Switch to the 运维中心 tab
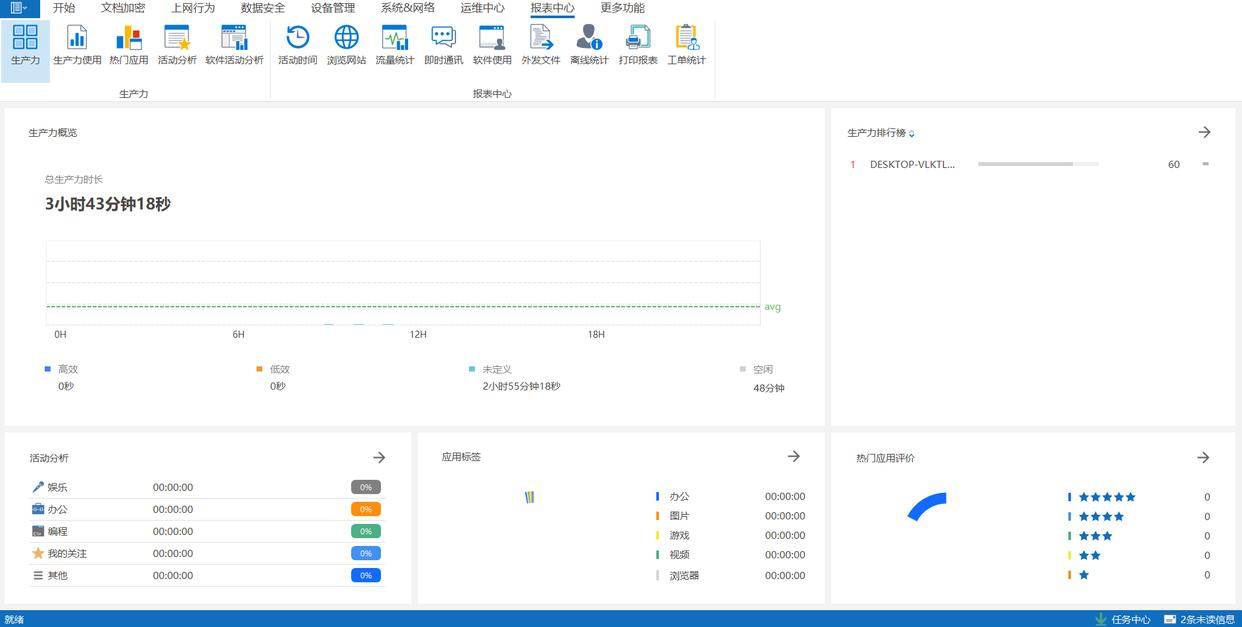The width and height of the screenshot is (1242, 627). point(482,8)
